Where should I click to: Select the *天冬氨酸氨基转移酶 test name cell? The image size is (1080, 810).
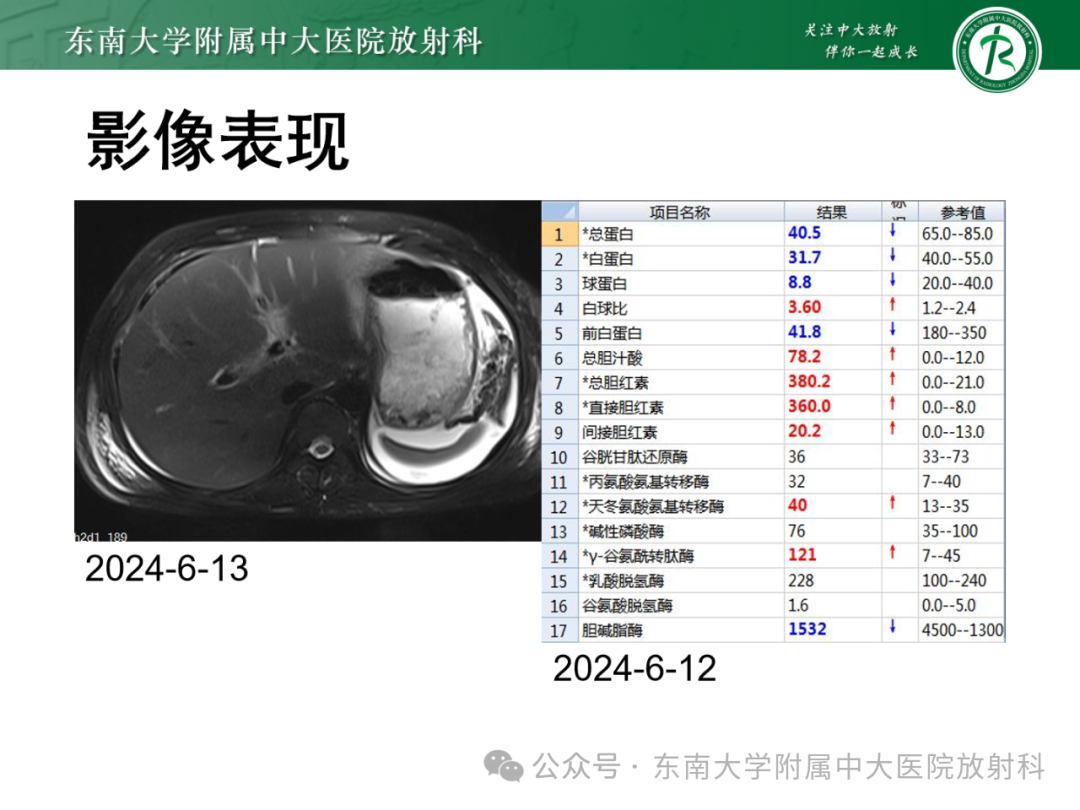(x=681, y=507)
